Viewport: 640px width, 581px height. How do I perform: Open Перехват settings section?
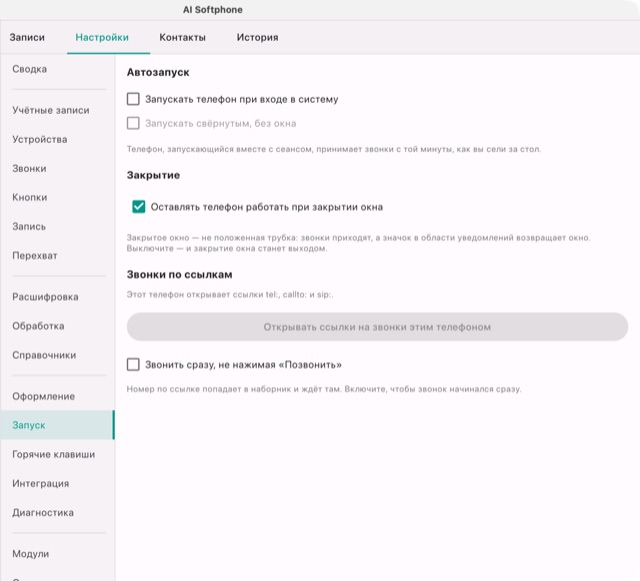click(x=58, y=256)
